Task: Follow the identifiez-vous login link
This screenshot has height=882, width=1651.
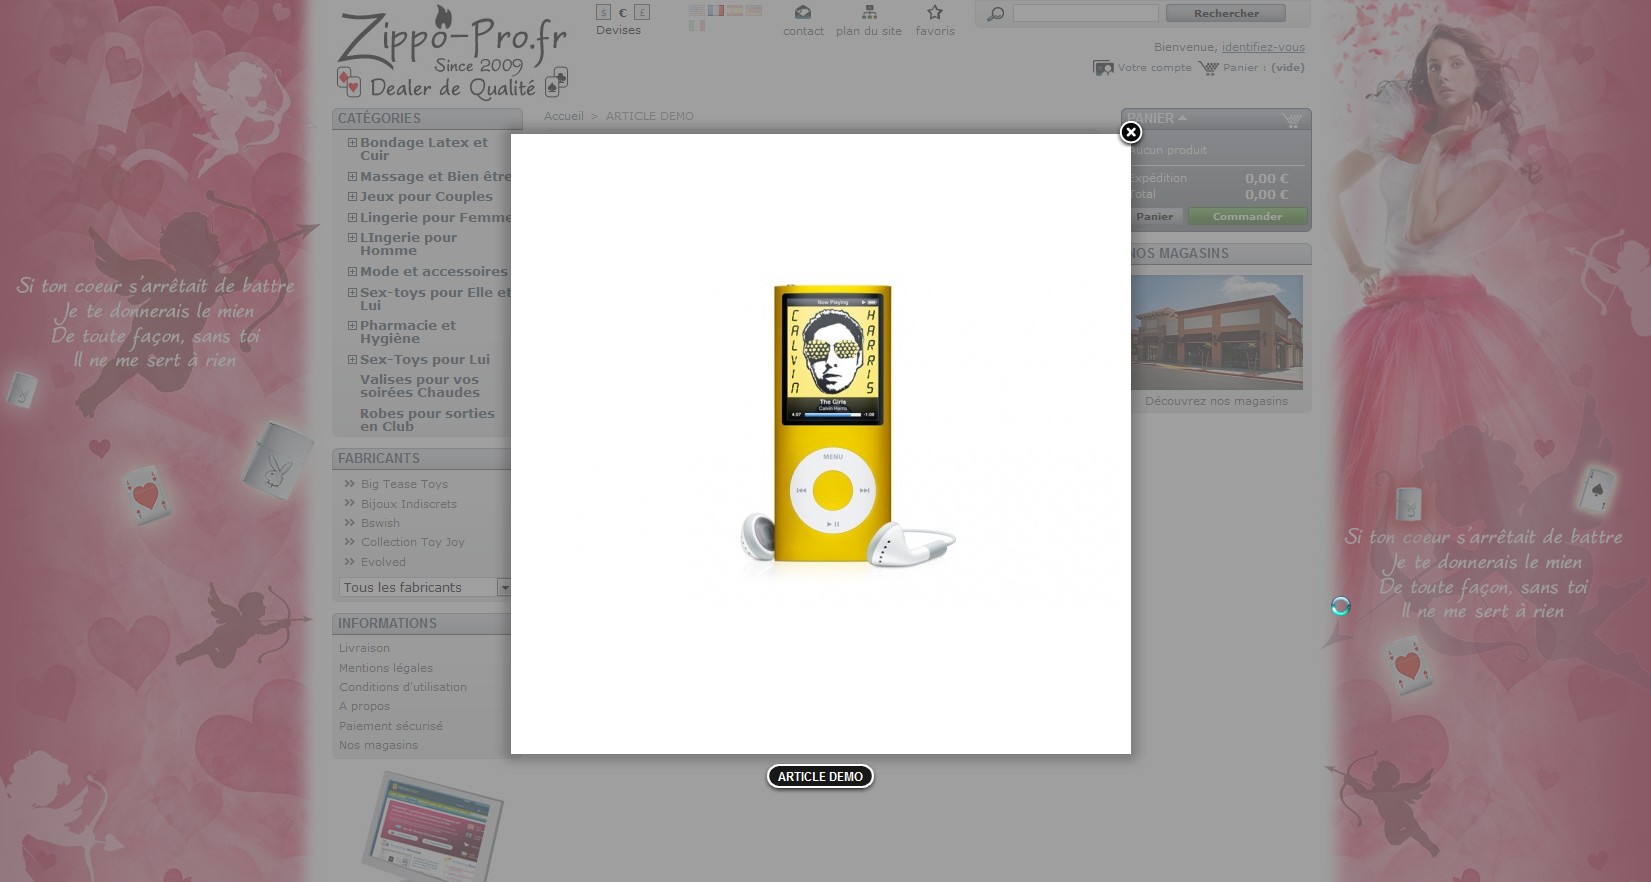Action: coord(1263,47)
